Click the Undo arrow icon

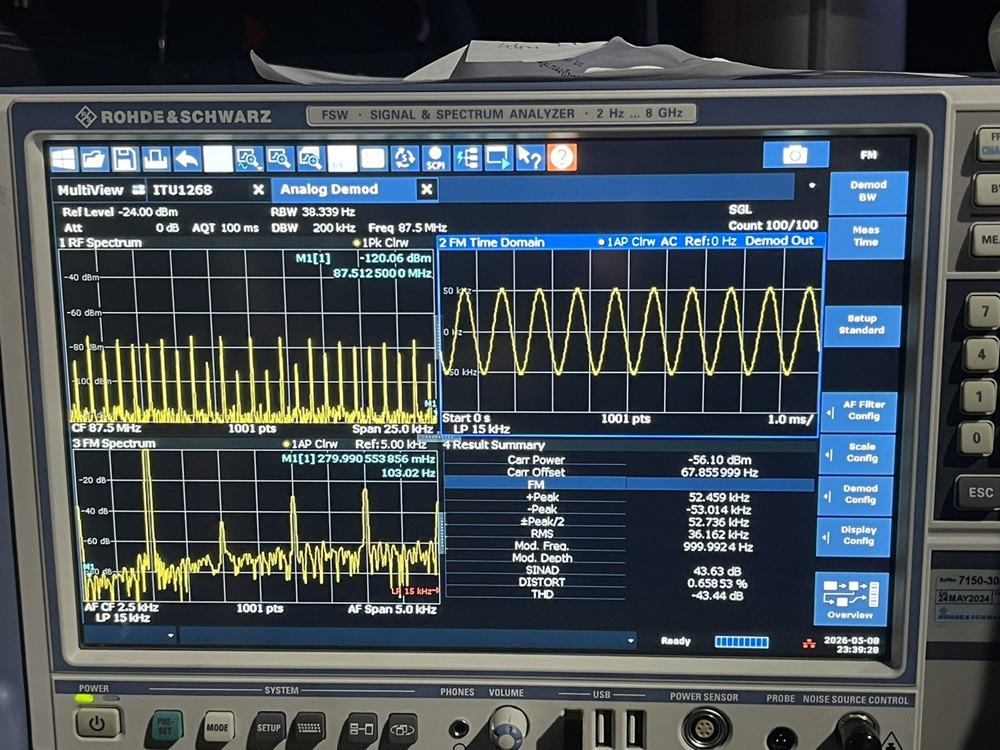pyautogui.click(x=187, y=159)
